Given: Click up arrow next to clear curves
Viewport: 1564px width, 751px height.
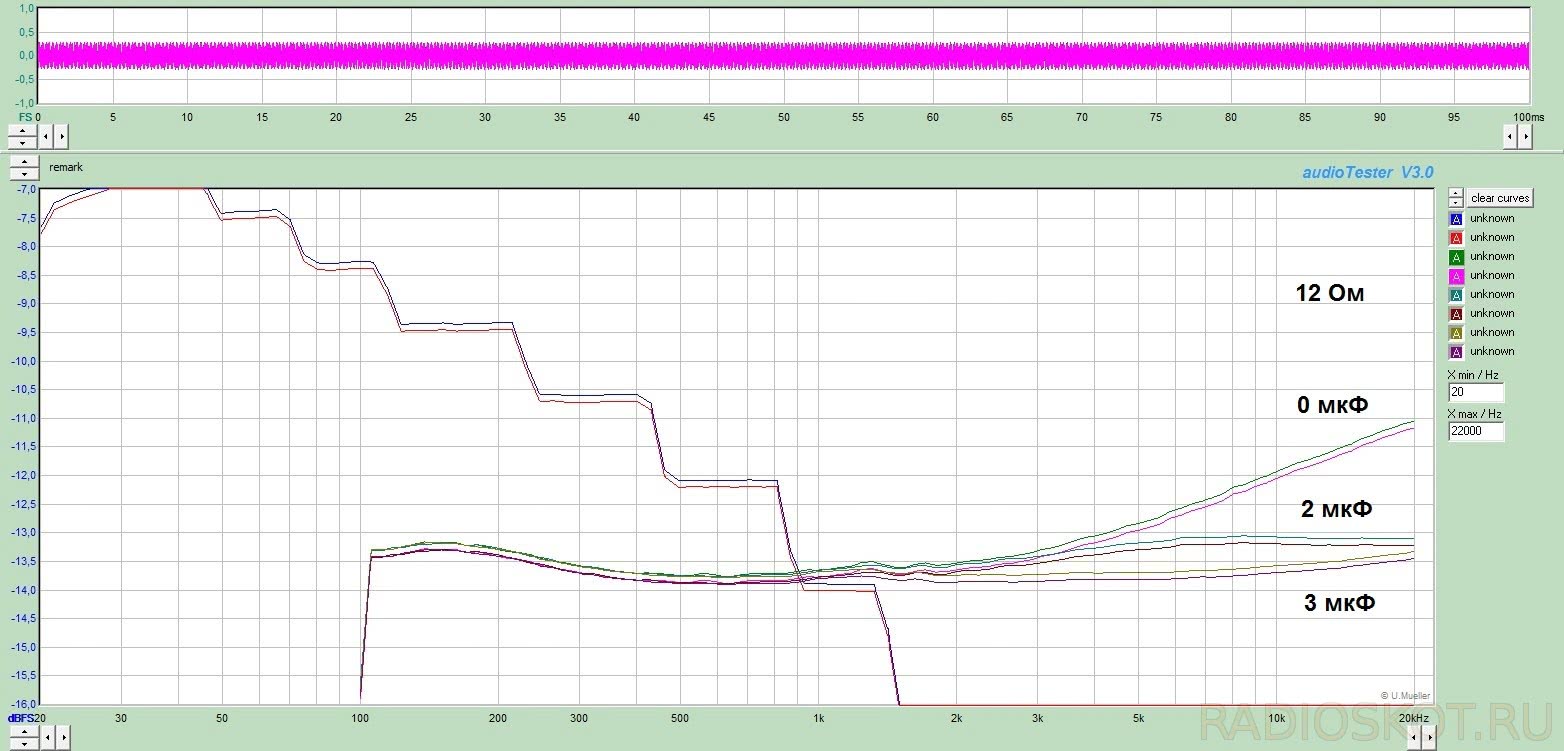Looking at the screenshot, I should tap(1456, 192).
